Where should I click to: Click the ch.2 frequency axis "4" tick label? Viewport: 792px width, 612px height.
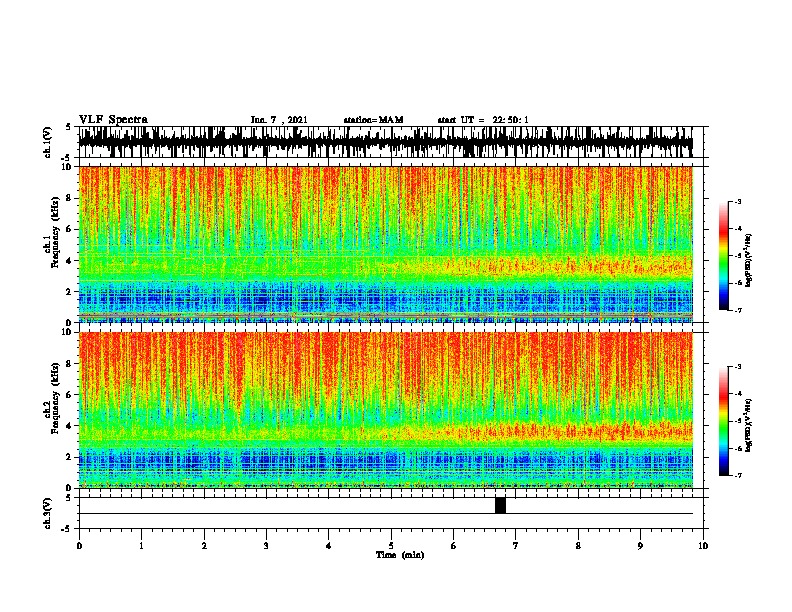click(70, 426)
